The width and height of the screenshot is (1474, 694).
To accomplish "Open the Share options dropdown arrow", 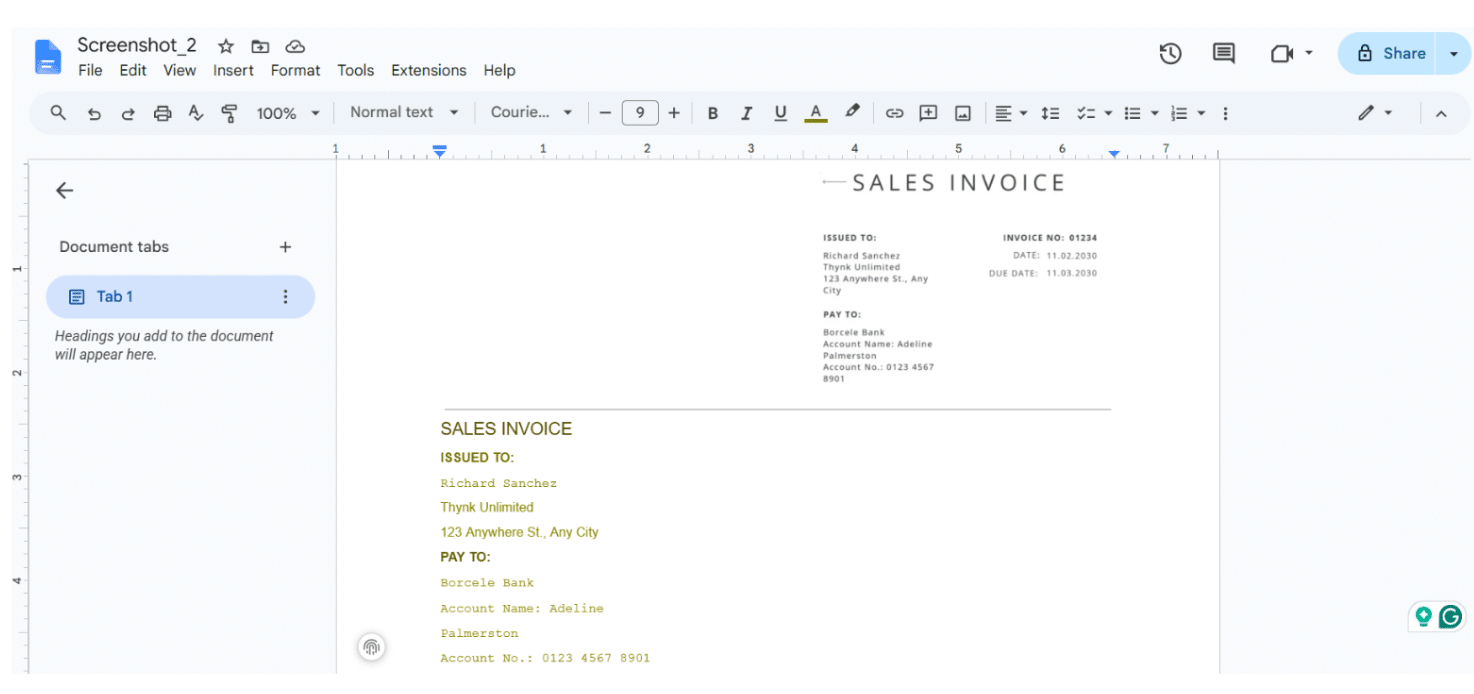I will [1453, 54].
